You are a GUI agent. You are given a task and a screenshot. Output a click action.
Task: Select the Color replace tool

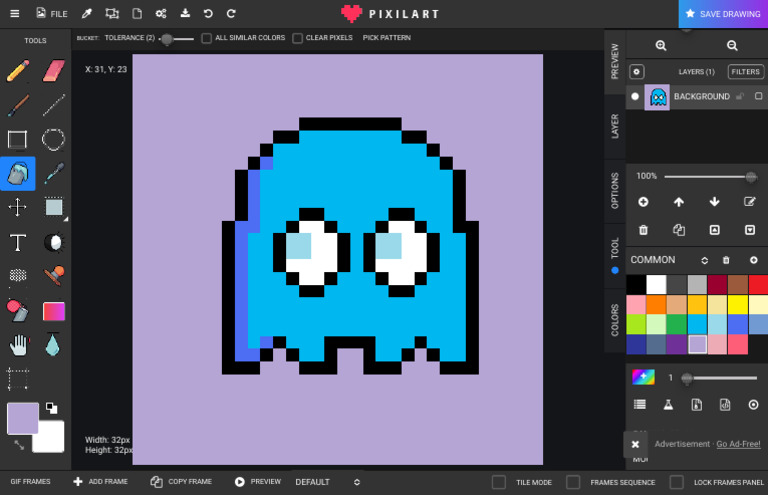(18, 311)
